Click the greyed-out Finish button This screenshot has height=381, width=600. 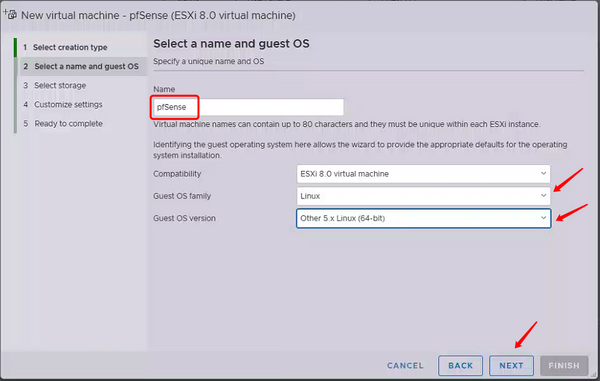564,366
